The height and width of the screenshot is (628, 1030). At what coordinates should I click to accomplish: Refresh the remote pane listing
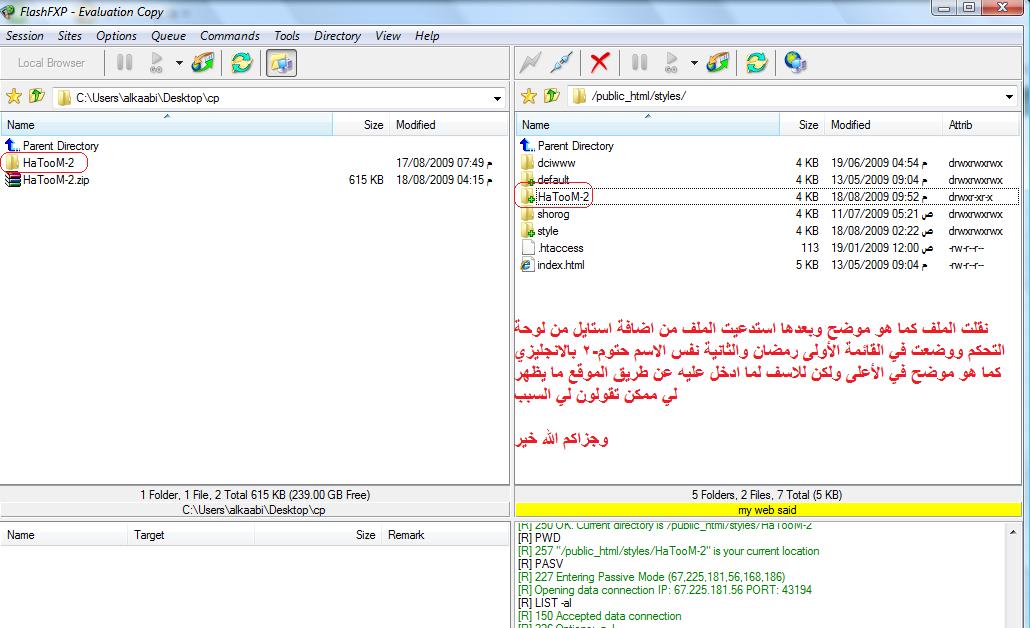(757, 63)
